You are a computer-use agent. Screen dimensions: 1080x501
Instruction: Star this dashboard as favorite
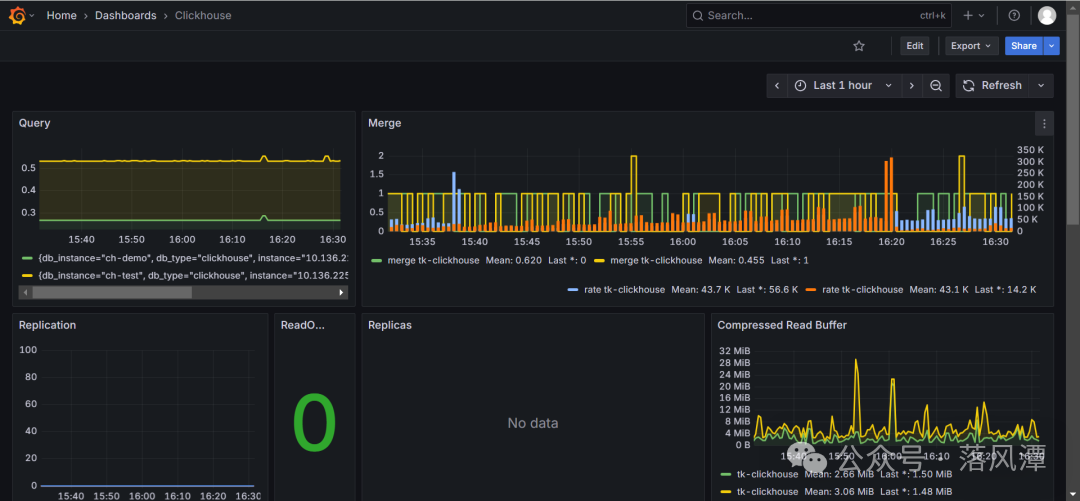859,46
